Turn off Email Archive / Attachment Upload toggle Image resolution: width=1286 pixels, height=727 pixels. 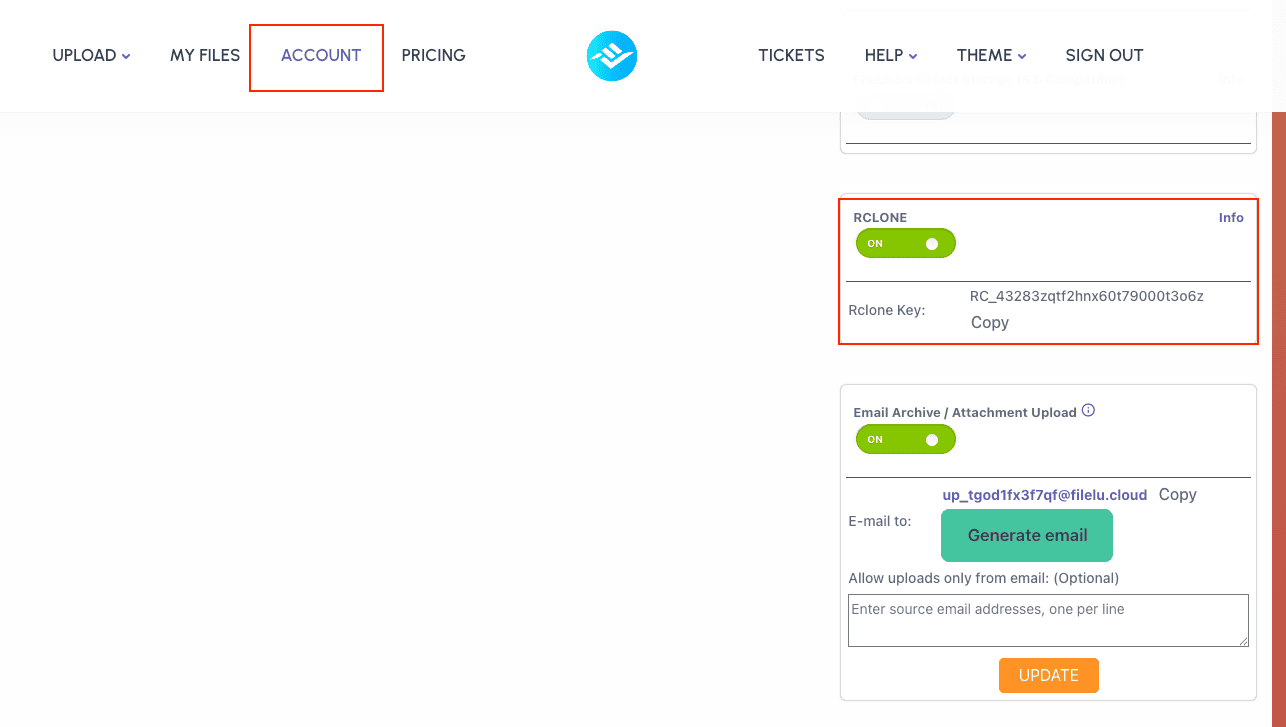[905, 439]
